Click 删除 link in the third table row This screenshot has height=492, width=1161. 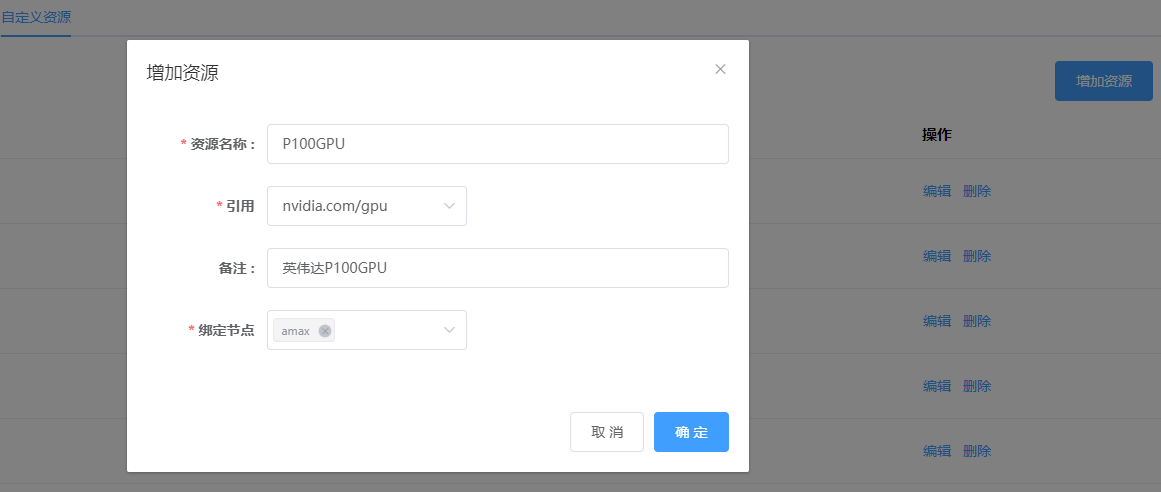tap(977, 322)
